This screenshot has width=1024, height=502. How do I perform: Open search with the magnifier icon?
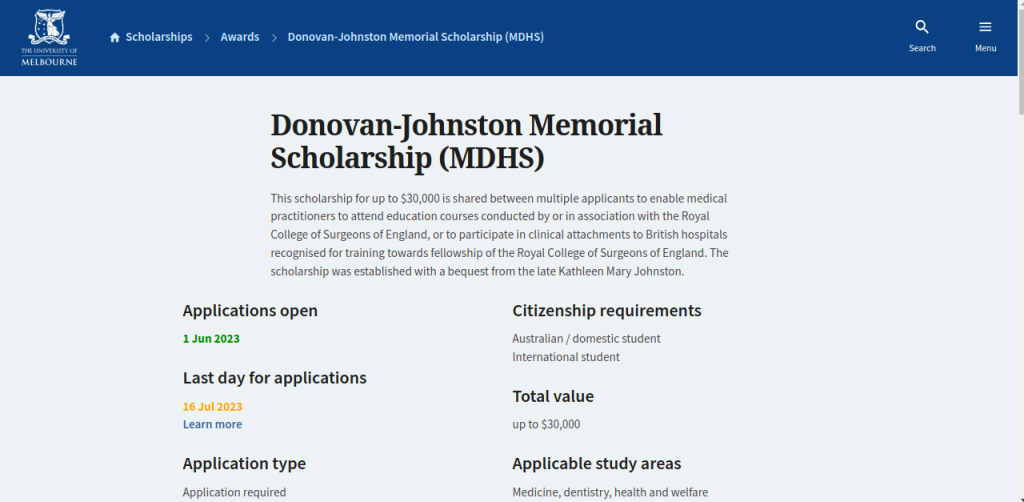click(x=922, y=28)
